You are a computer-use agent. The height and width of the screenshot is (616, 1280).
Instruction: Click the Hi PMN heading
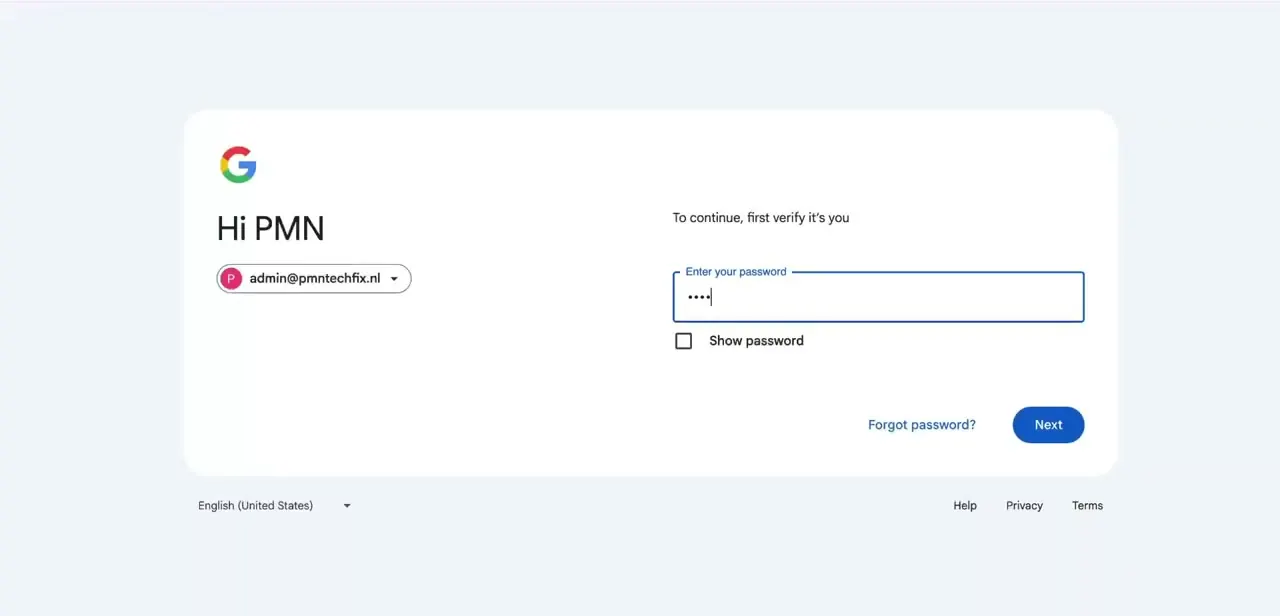(x=270, y=229)
